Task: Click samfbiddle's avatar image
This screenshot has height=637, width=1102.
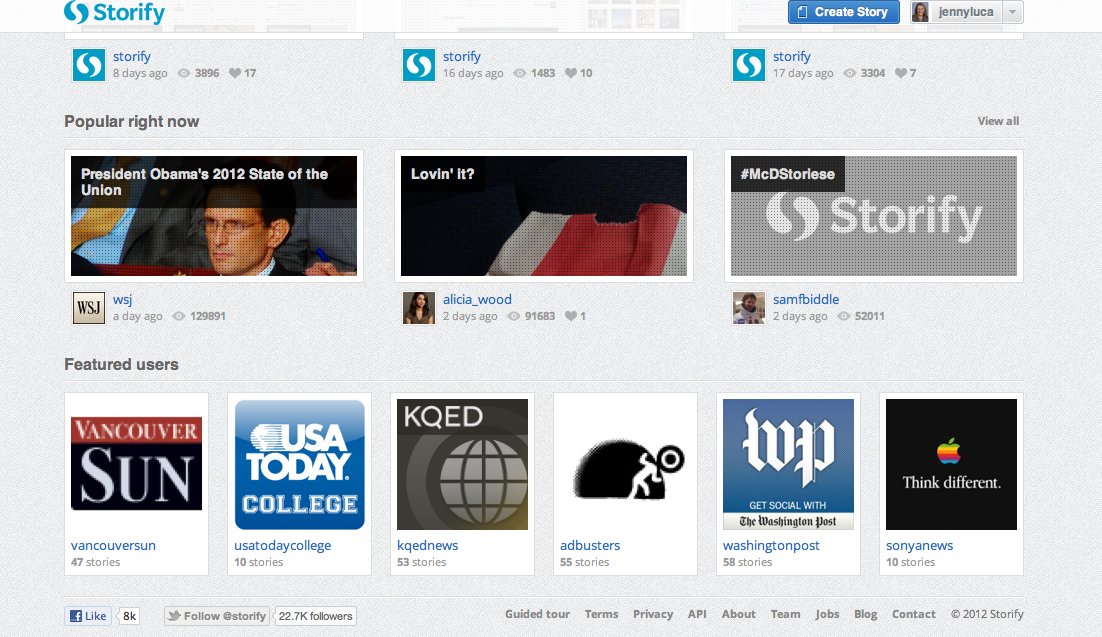Action: [748, 308]
